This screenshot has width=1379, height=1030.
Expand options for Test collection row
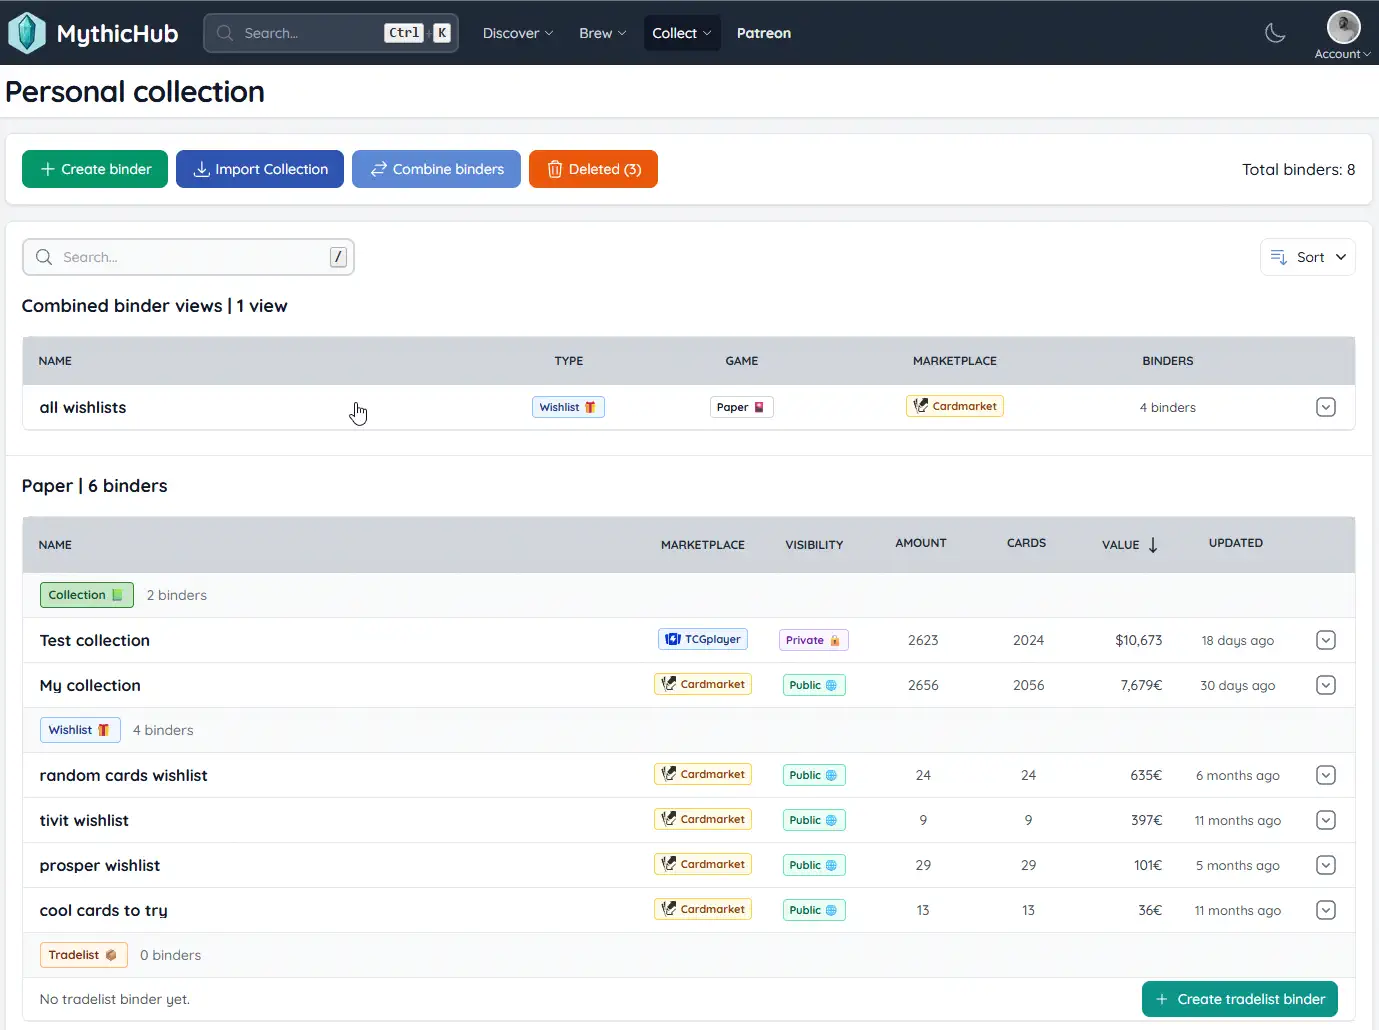pyautogui.click(x=1326, y=640)
